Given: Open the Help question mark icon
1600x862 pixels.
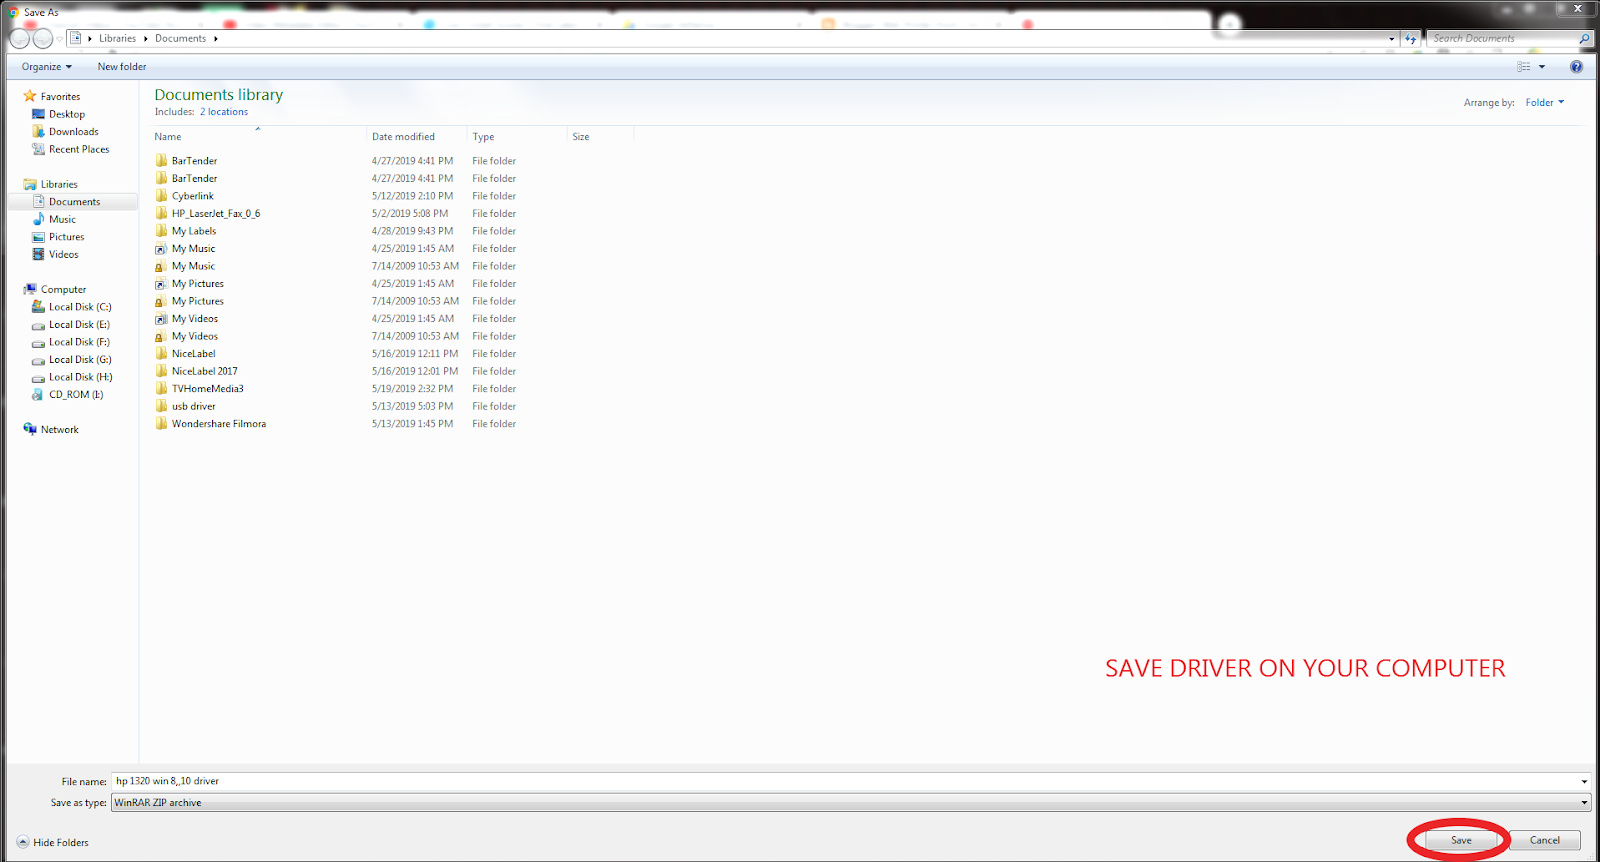Looking at the screenshot, I should (x=1576, y=67).
